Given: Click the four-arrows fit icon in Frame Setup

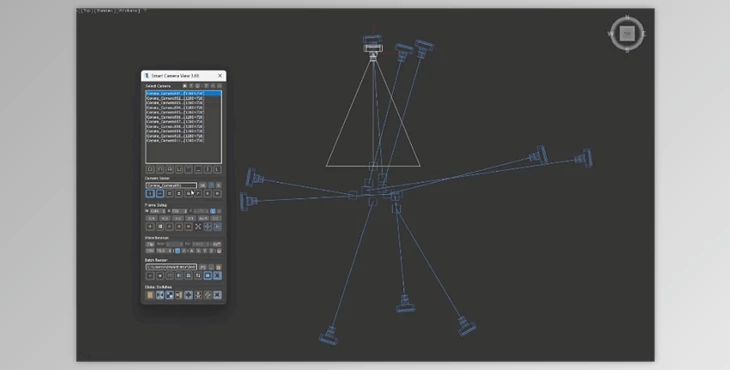Looking at the screenshot, I should [198, 226].
